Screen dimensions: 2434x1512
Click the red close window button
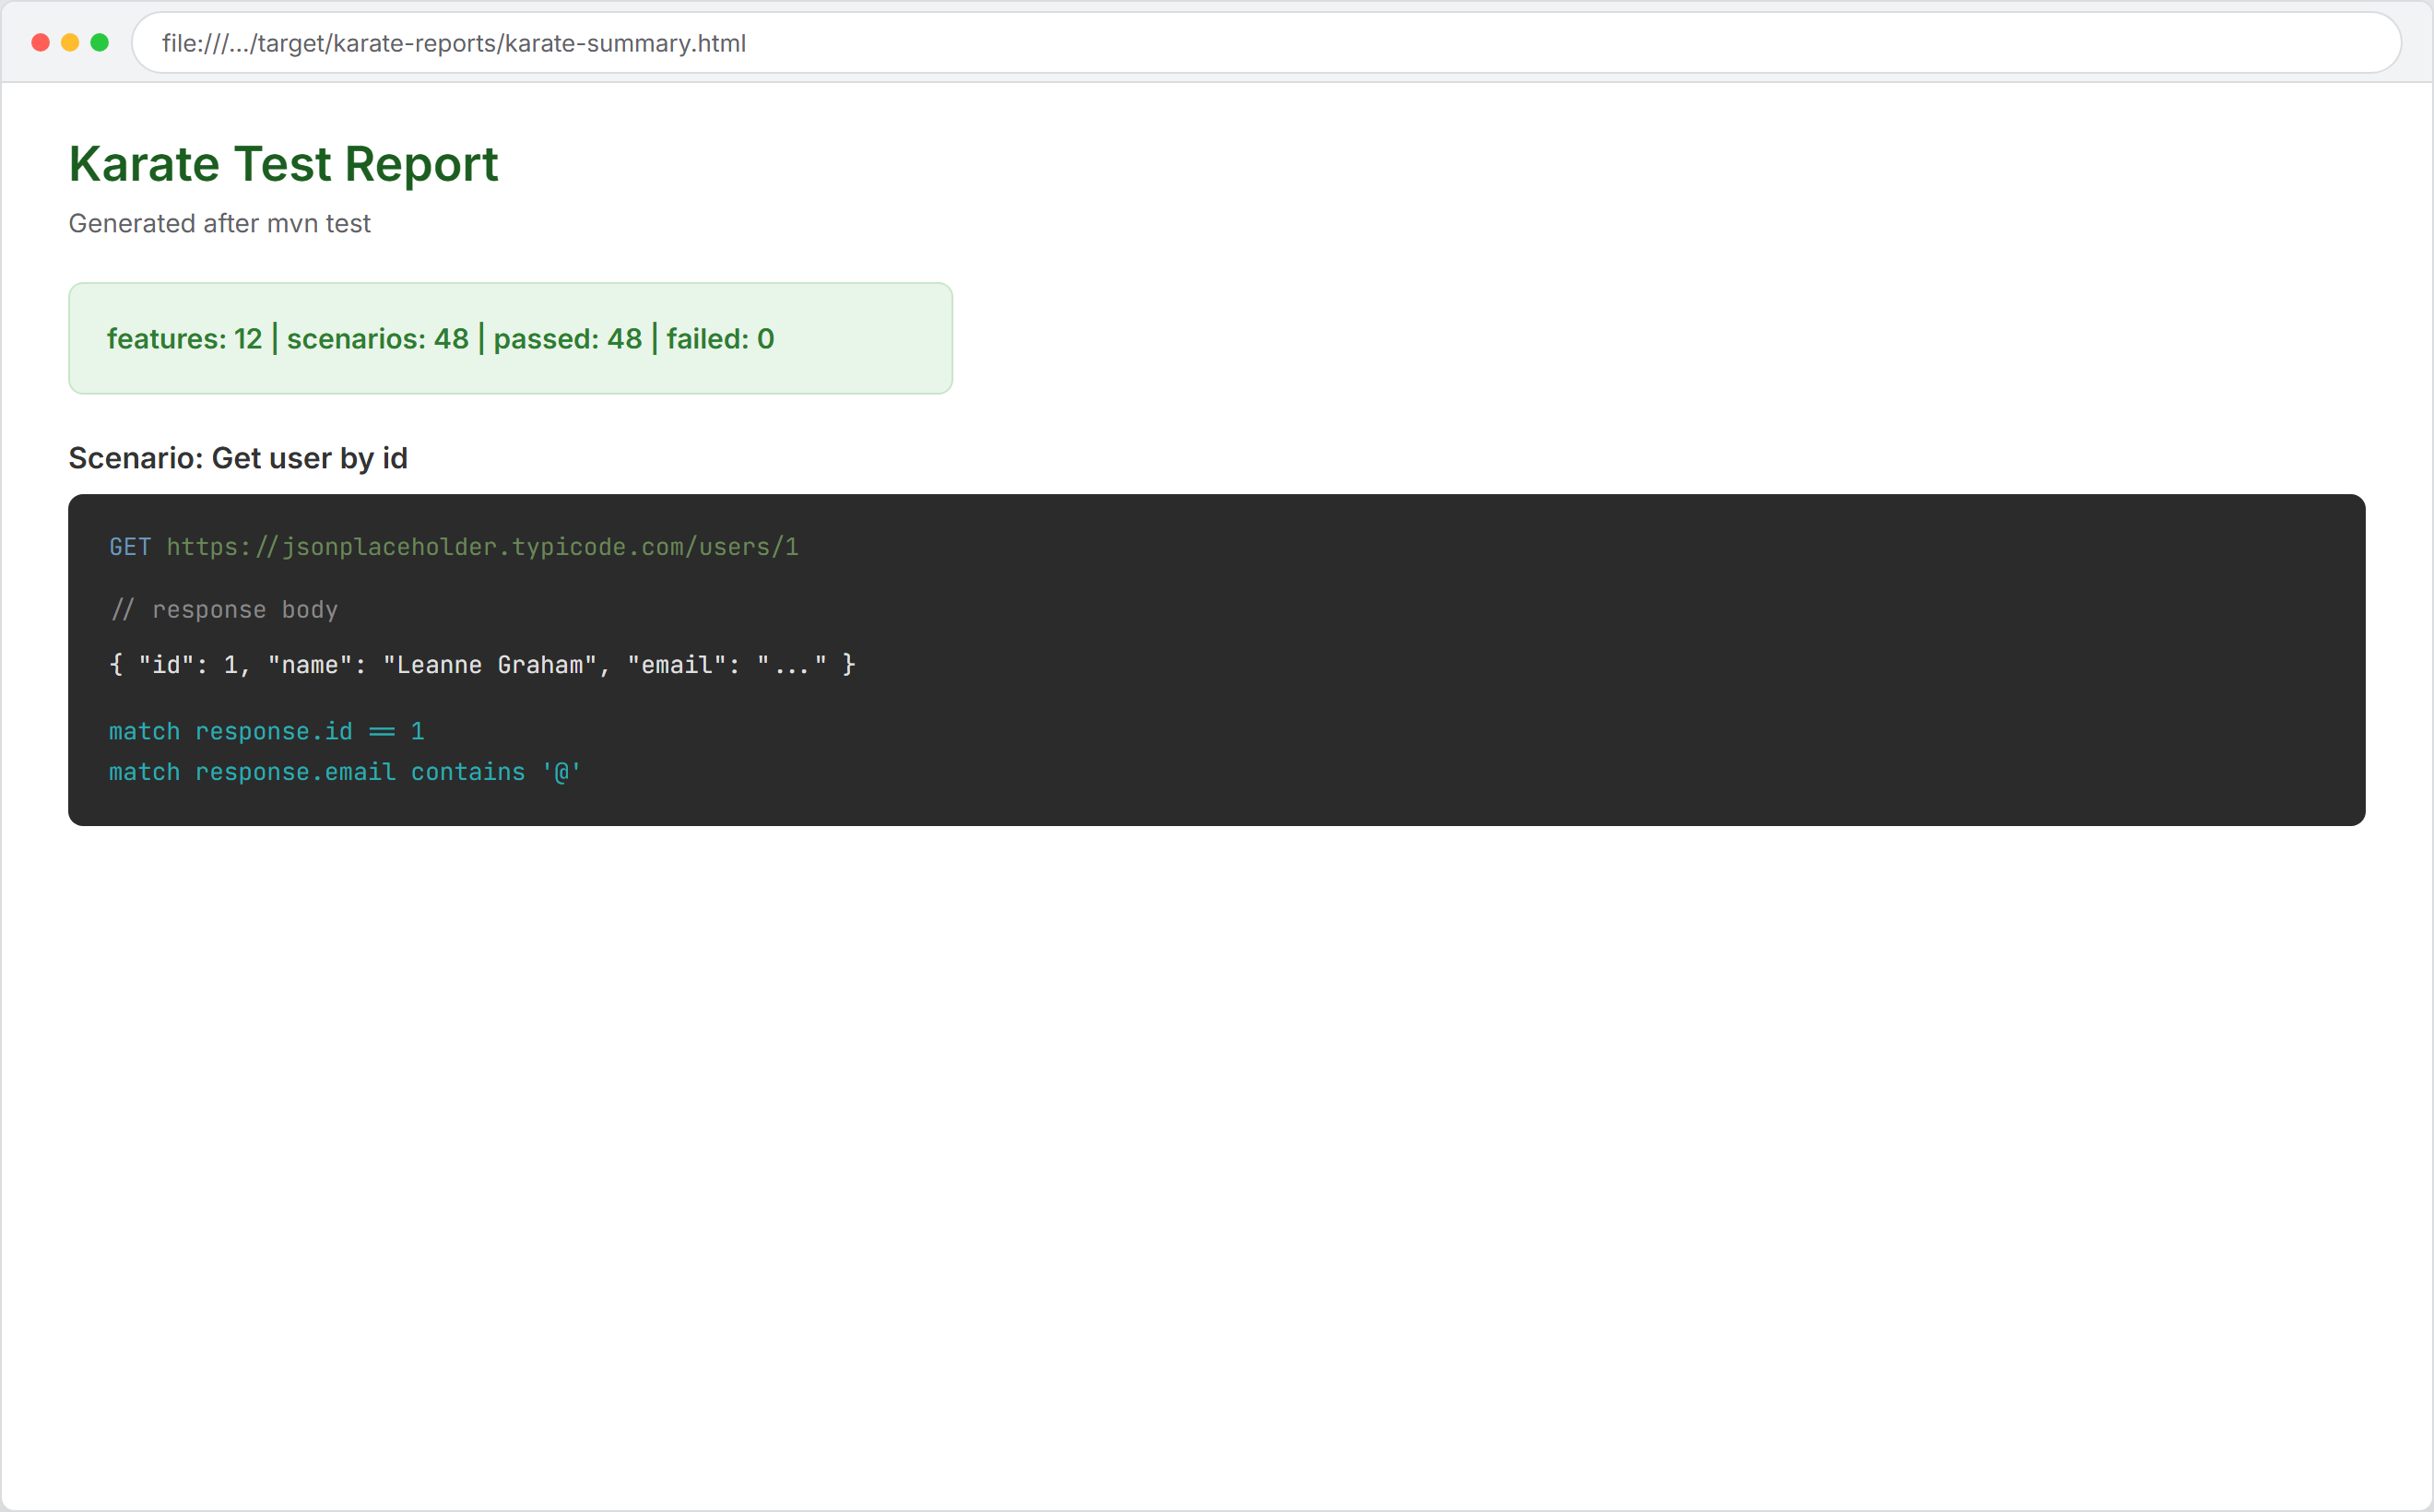click(x=41, y=43)
